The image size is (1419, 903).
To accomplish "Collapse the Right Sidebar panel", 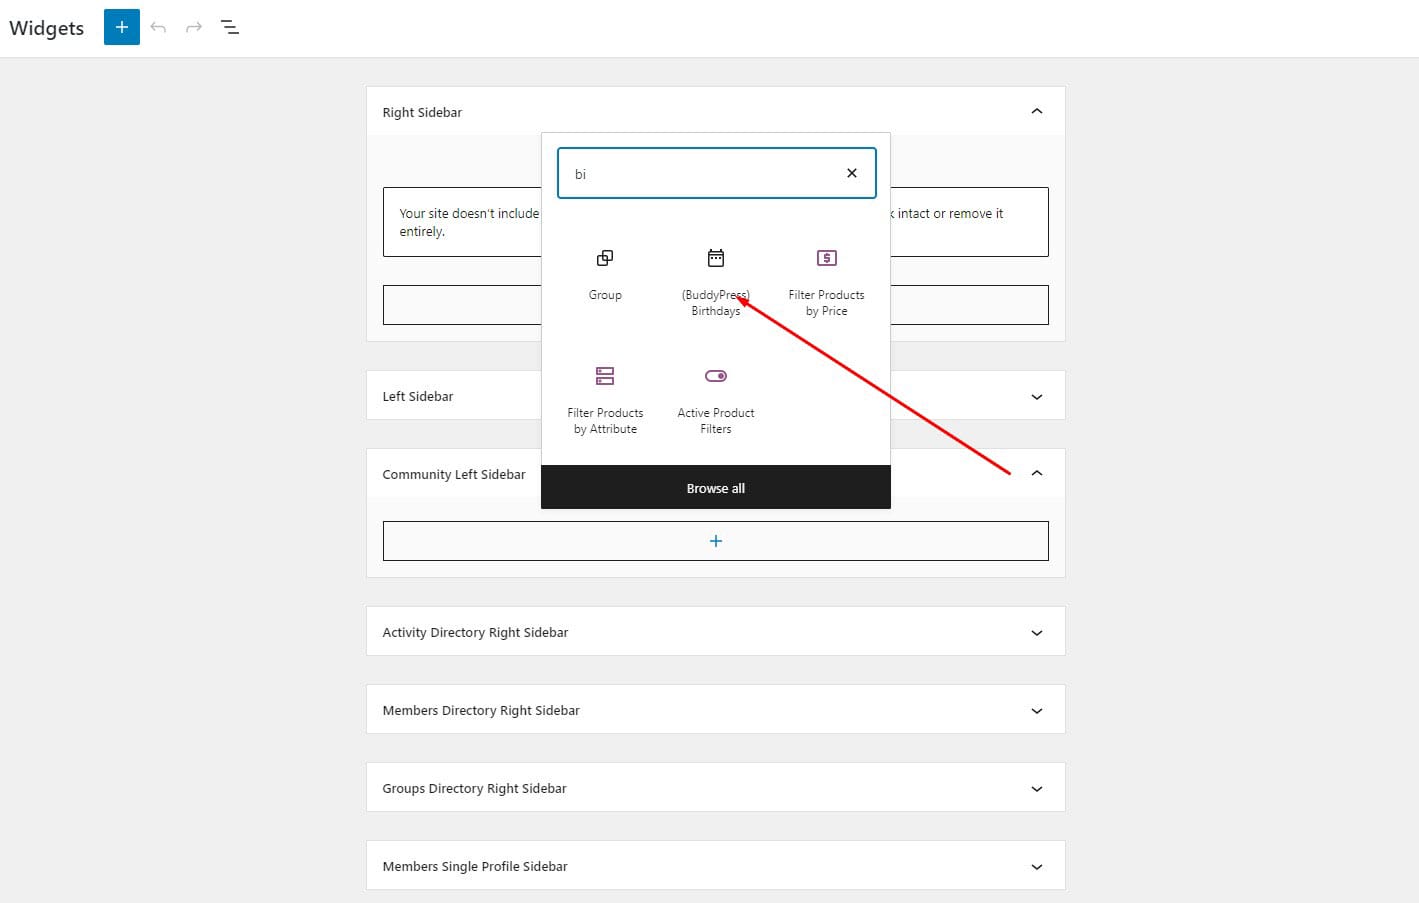I will point(1037,111).
